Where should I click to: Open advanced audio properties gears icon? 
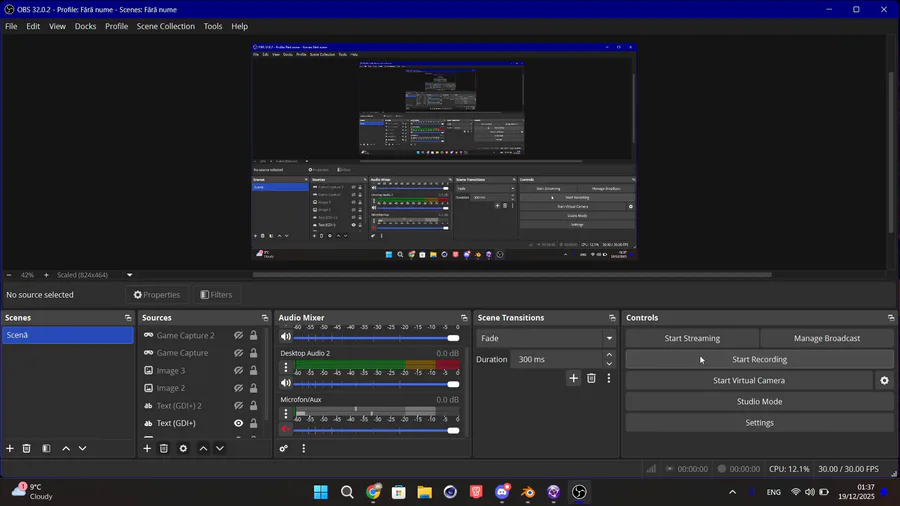click(x=284, y=448)
